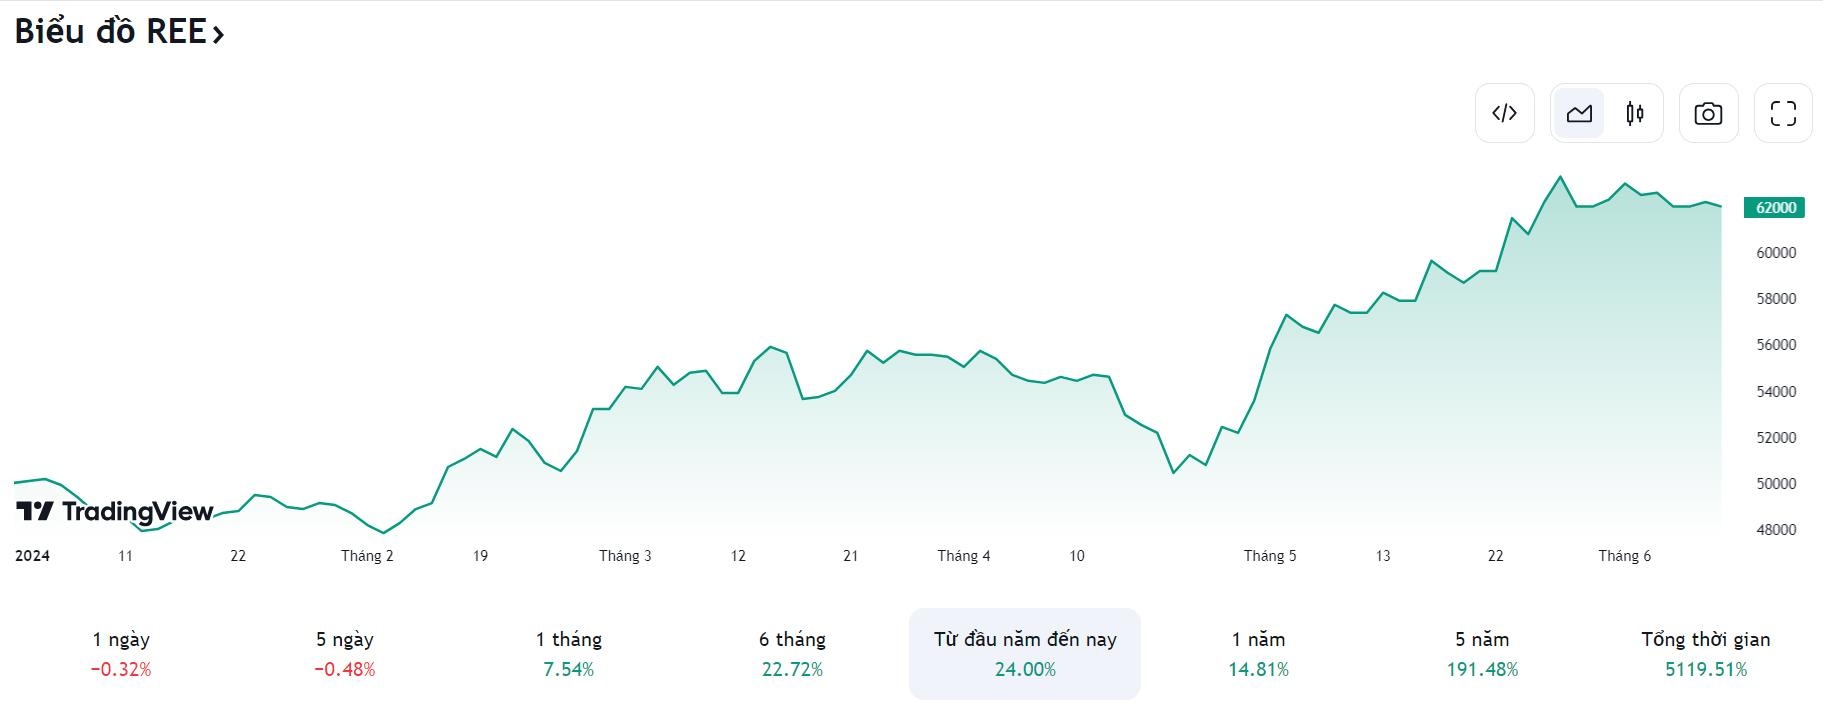Screen dimensions: 1823x705
Task: Show the 6 tháng range
Action: (792, 653)
